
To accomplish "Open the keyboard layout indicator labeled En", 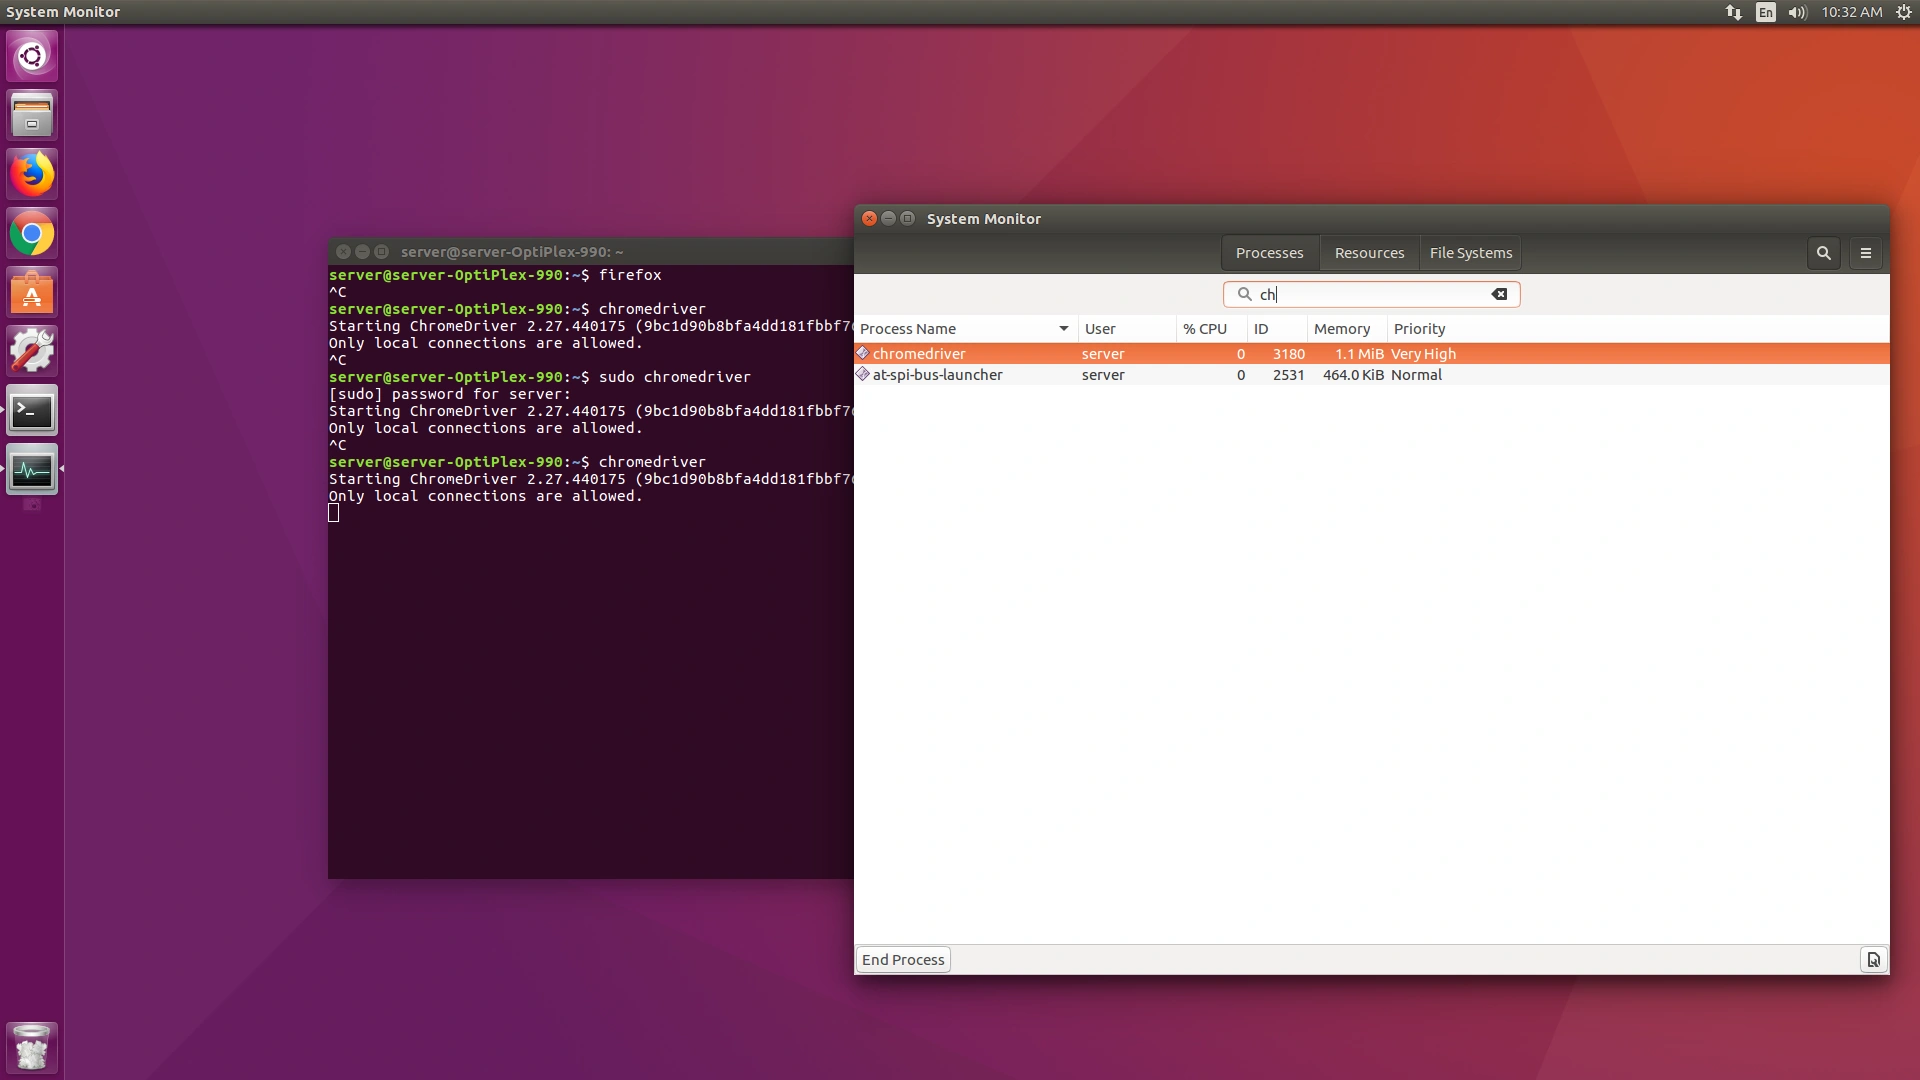I will pos(1765,12).
